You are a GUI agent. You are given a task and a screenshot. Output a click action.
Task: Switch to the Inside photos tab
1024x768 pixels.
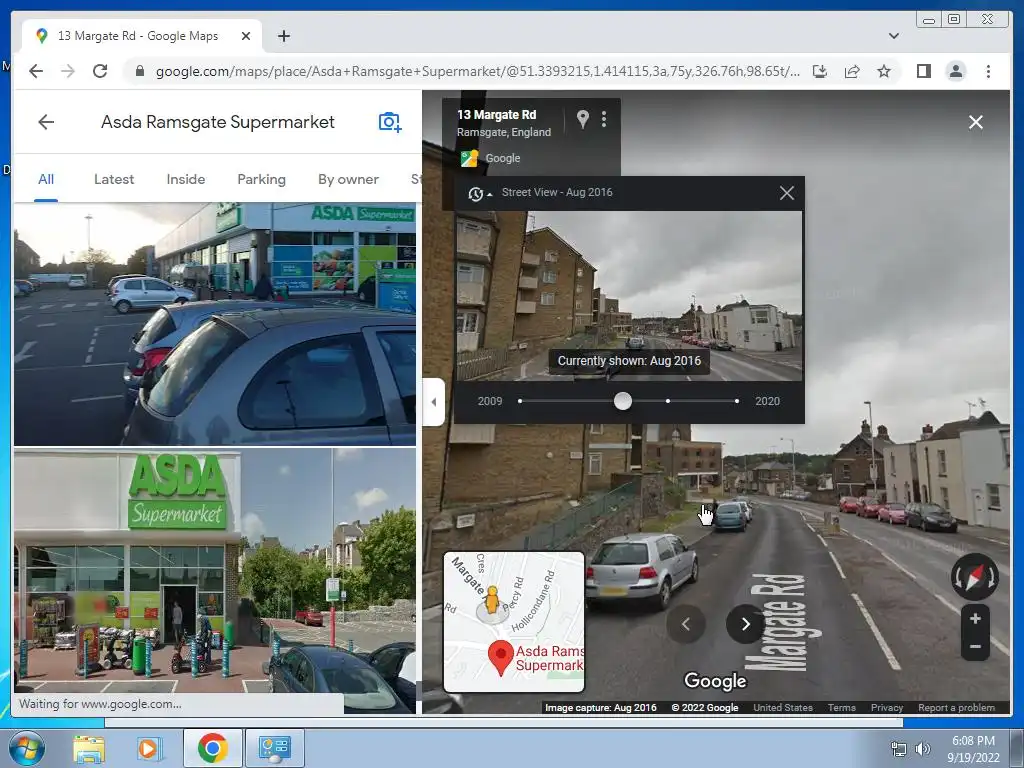point(185,179)
